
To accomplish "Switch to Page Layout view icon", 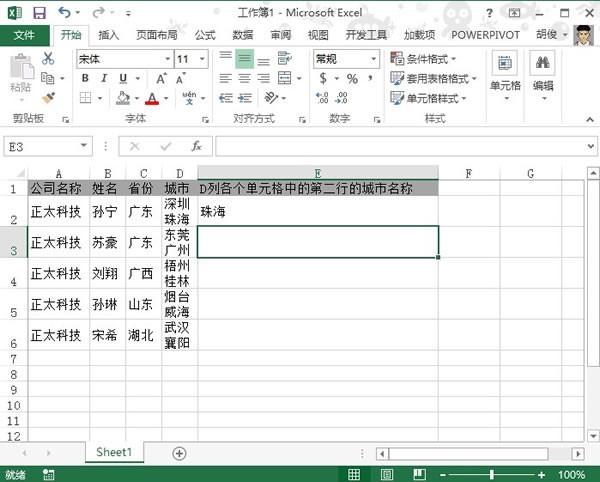I will 386,474.
